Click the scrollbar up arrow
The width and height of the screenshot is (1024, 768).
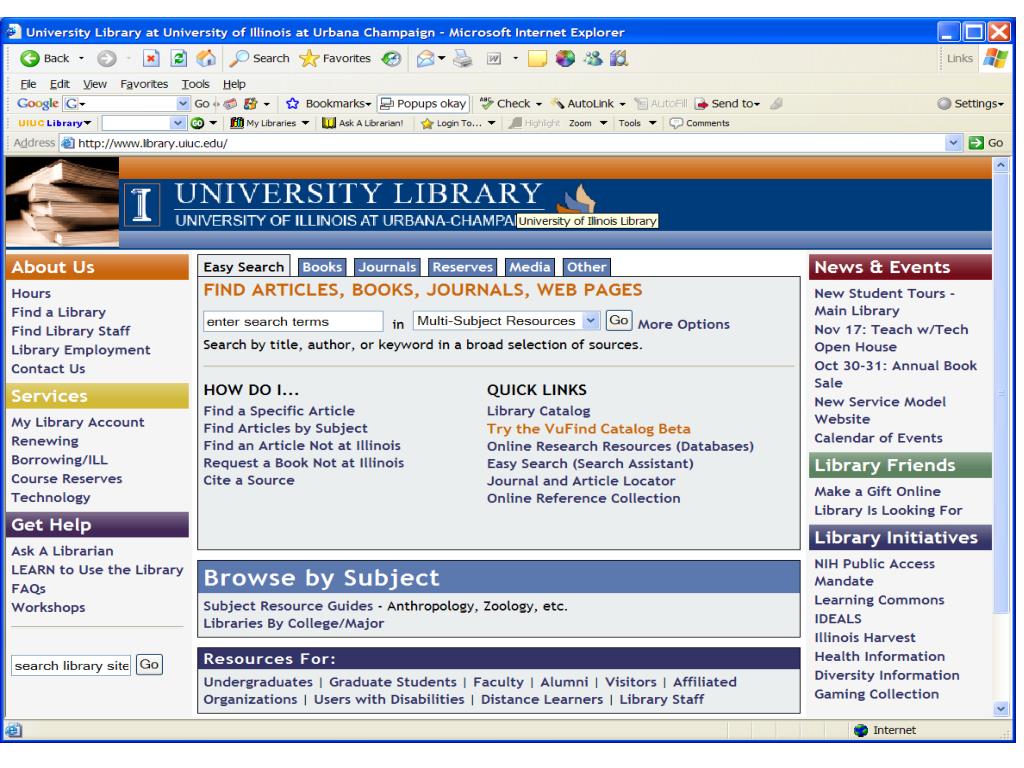coord(1000,166)
